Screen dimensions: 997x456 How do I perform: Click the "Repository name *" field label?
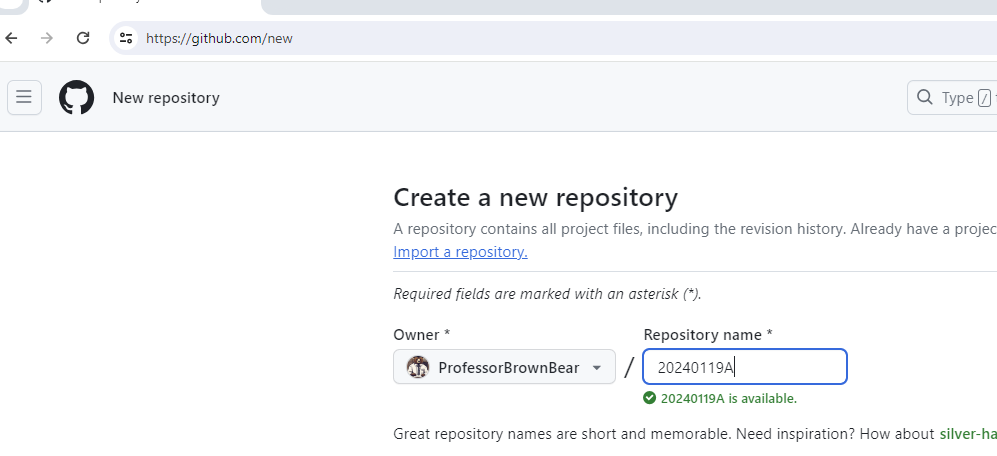click(707, 334)
